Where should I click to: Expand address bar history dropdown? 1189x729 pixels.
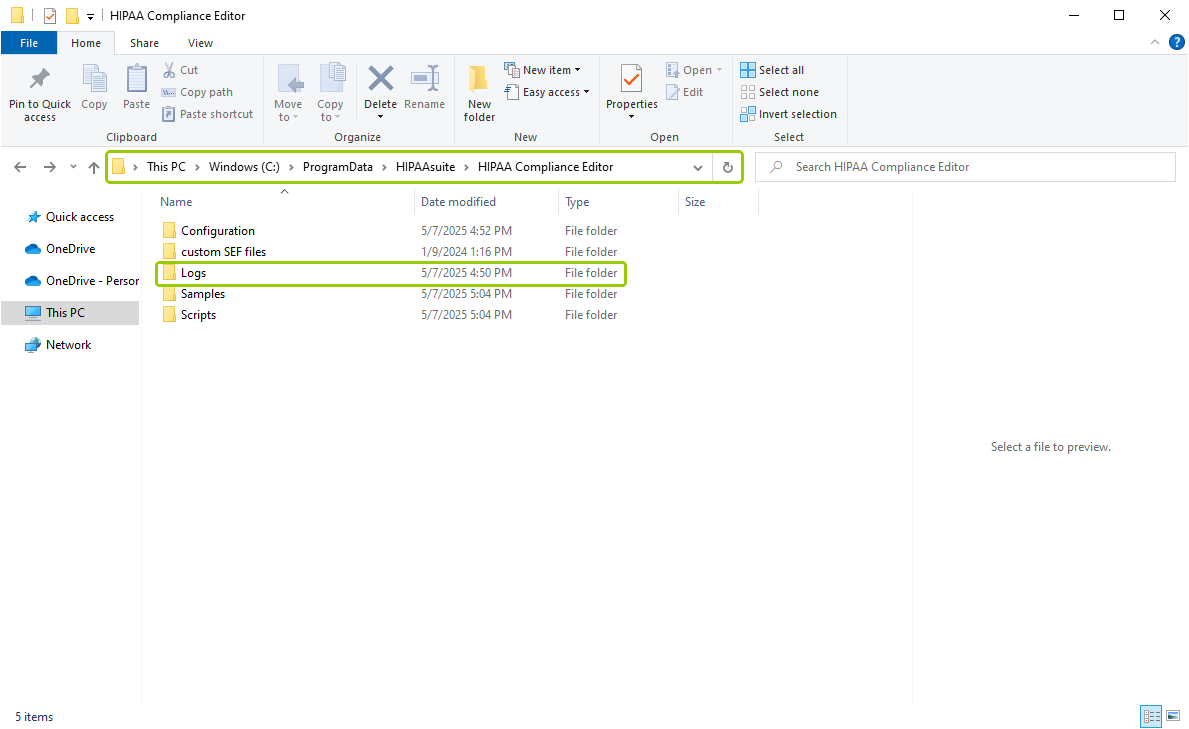point(698,168)
